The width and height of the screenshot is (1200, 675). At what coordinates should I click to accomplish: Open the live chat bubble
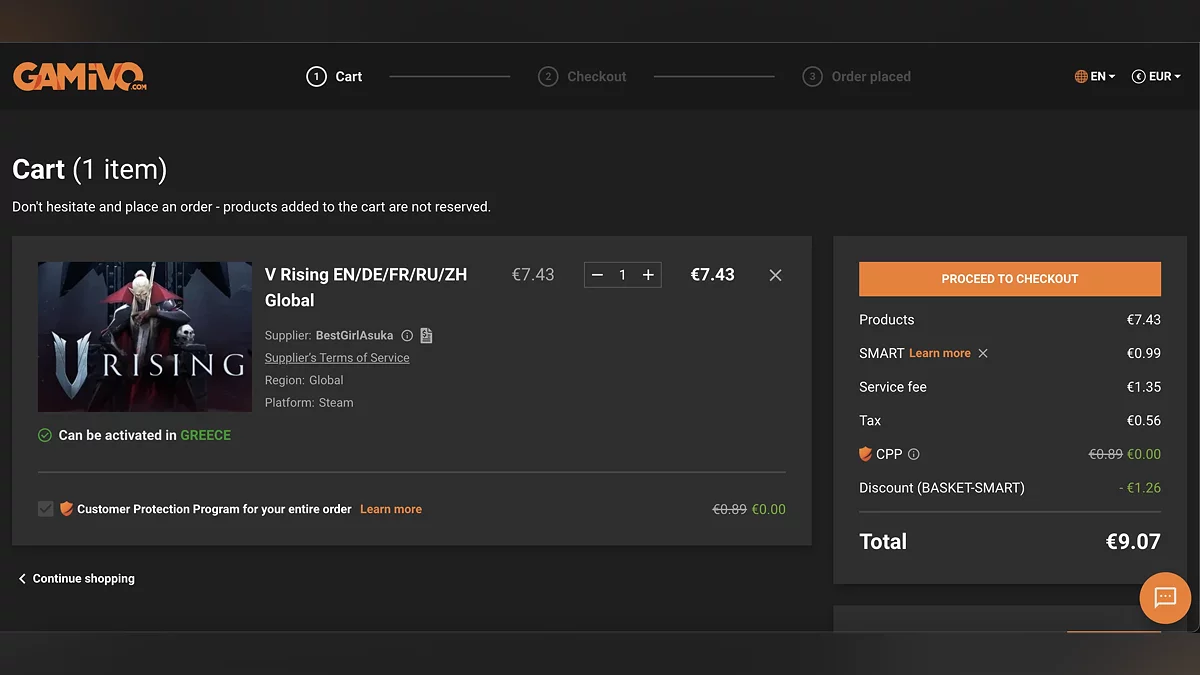point(1165,598)
